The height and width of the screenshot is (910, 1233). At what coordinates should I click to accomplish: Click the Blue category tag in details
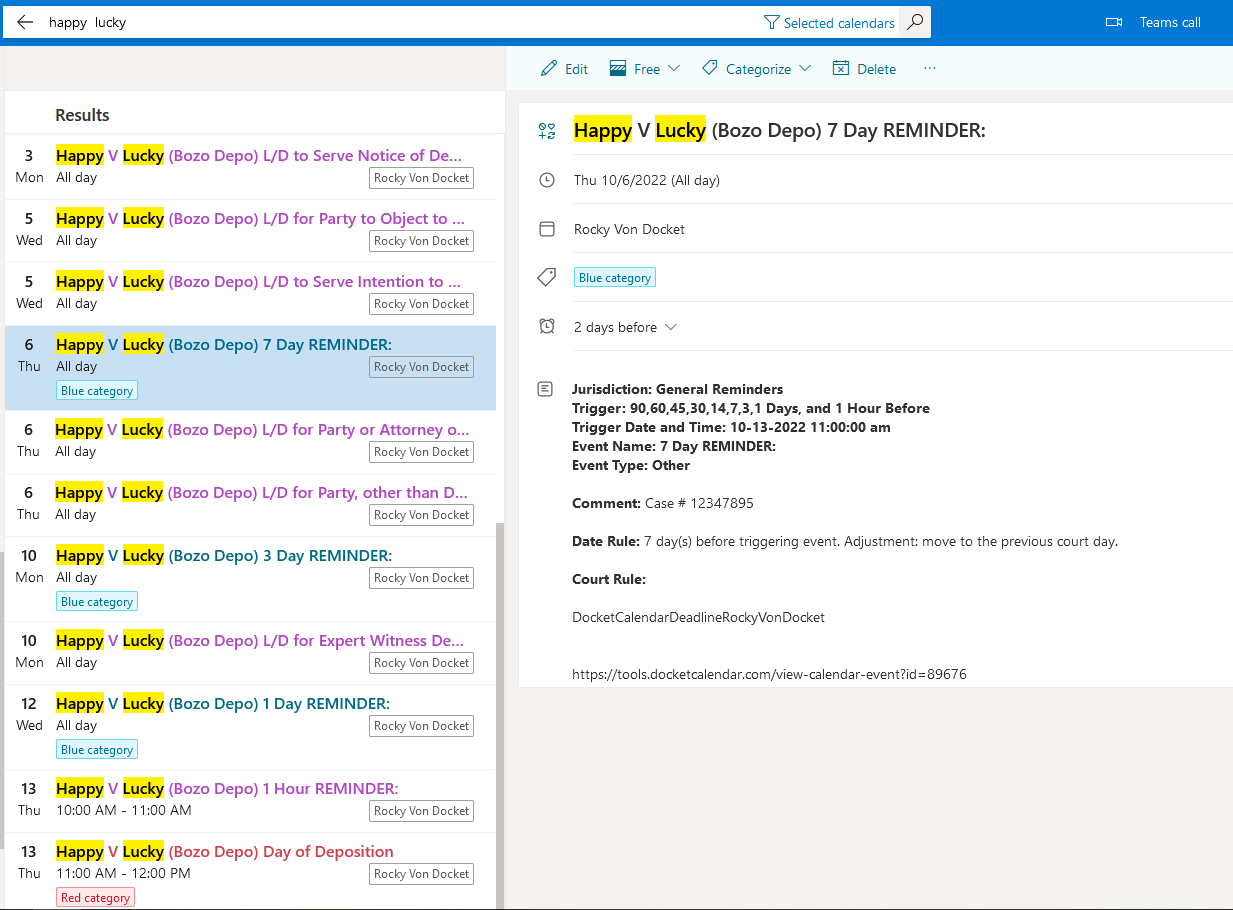click(614, 278)
